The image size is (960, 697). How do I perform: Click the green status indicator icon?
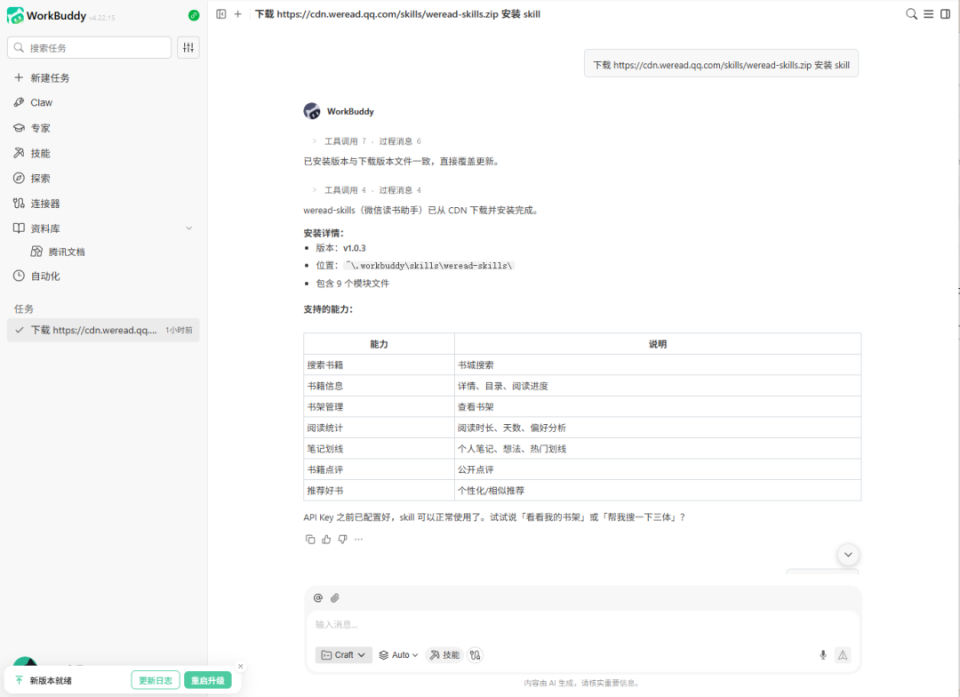coord(193,15)
